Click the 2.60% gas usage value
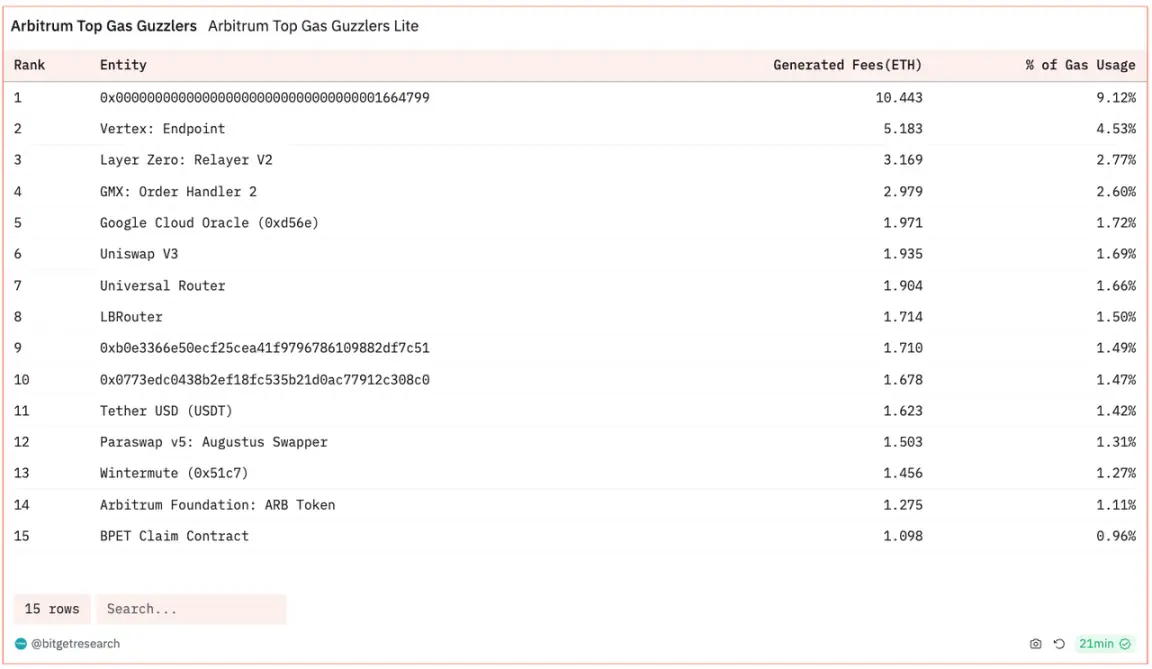The image size is (1152, 669). pos(1116,192)
